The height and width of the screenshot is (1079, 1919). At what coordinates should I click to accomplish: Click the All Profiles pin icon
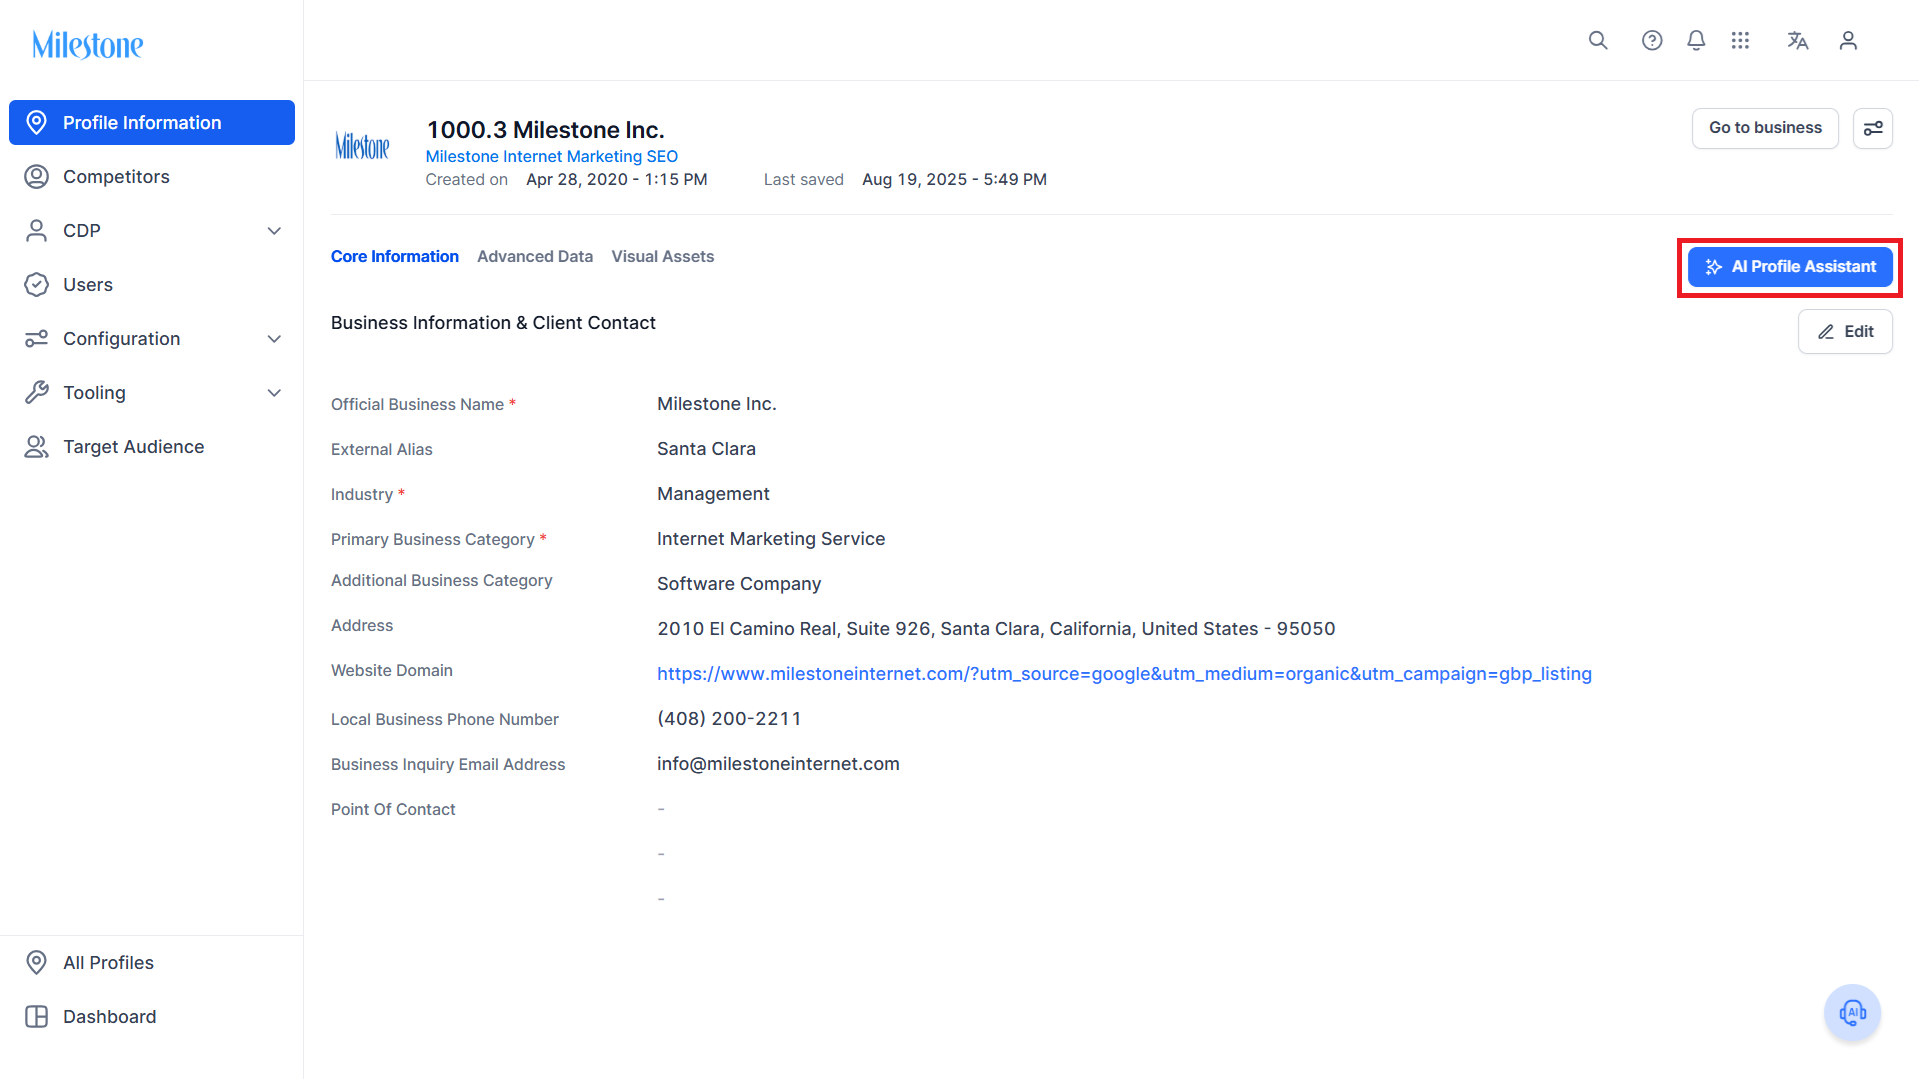(x=37, y=963)
